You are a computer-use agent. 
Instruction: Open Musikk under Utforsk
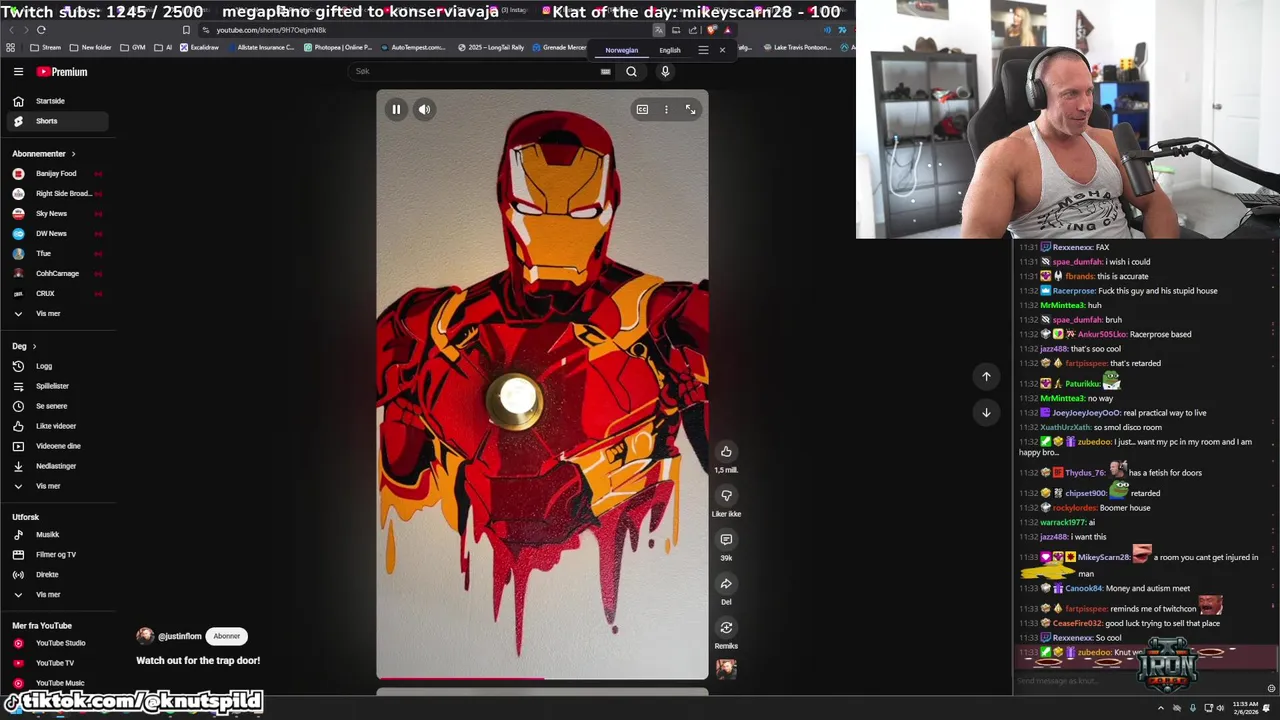[x=56, y=535]
